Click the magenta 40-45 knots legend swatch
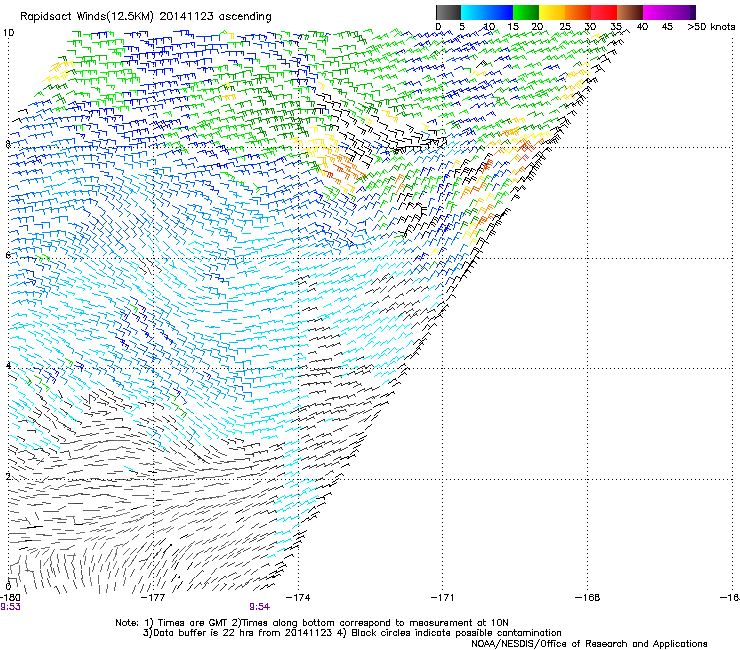Image resolution: width=740 pixels, height=650 pixels. 656,12
